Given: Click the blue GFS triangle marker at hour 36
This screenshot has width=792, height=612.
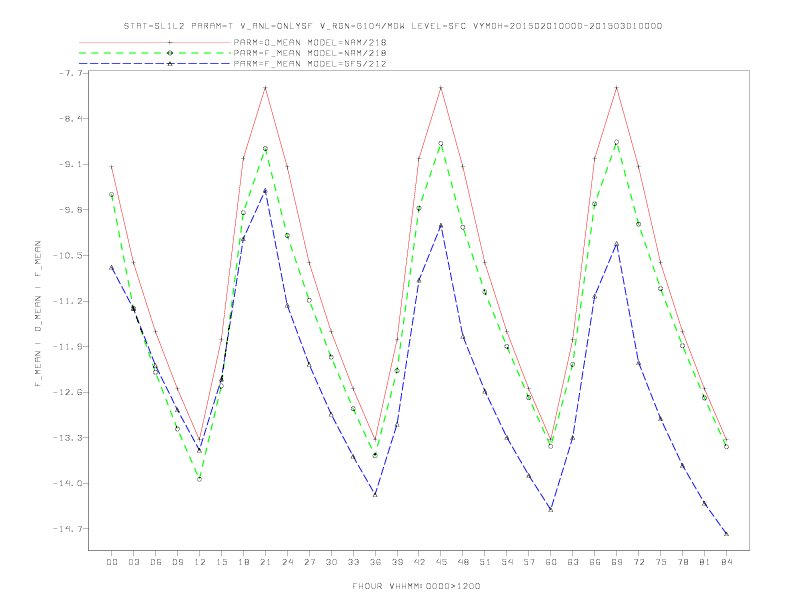Looking at the screenshot, I should pyautogui.click(x=375, y=494).
